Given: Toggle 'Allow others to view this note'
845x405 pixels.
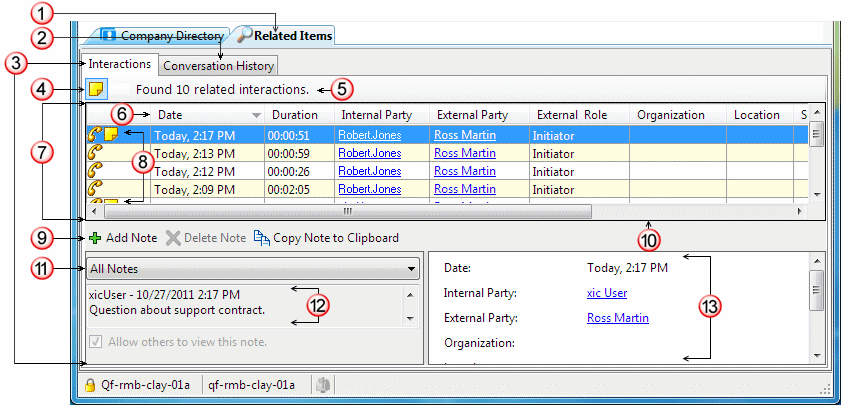Looking at the screenshot, I should (95, 342).
